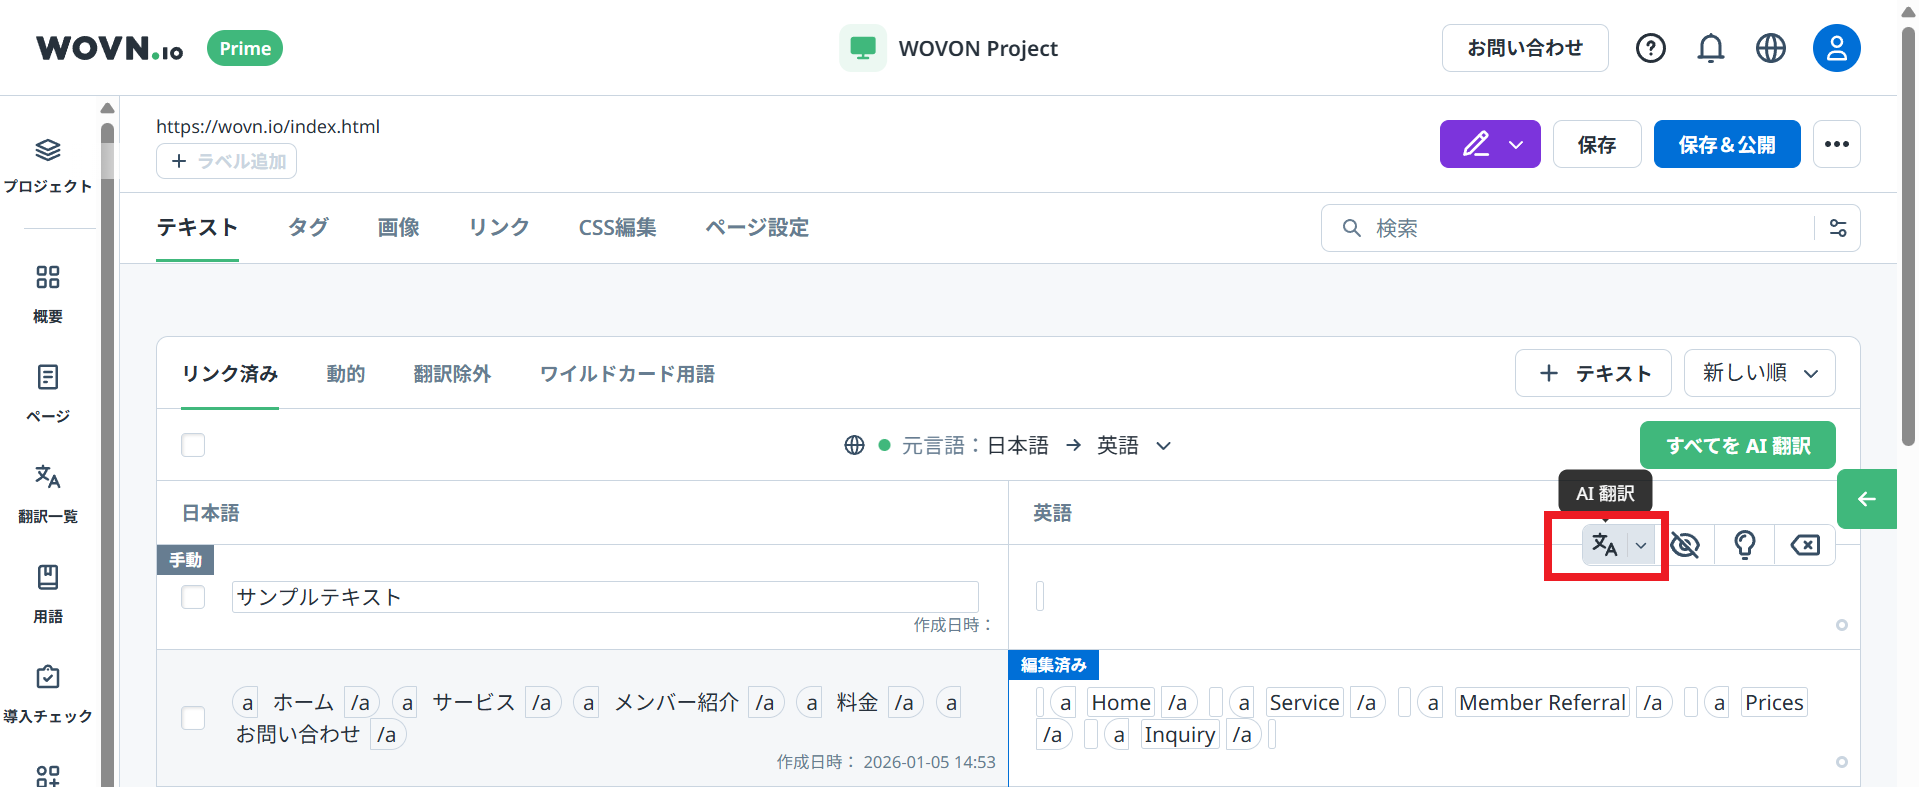
Task: Click the AI translation icon
Action: point(1604,545)
